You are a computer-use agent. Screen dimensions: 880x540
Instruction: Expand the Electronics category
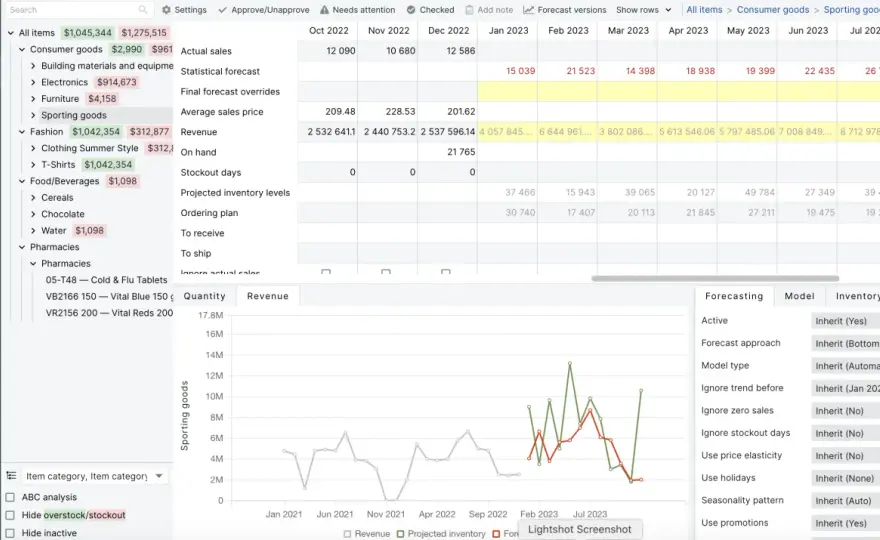click(x=33, y=83)
